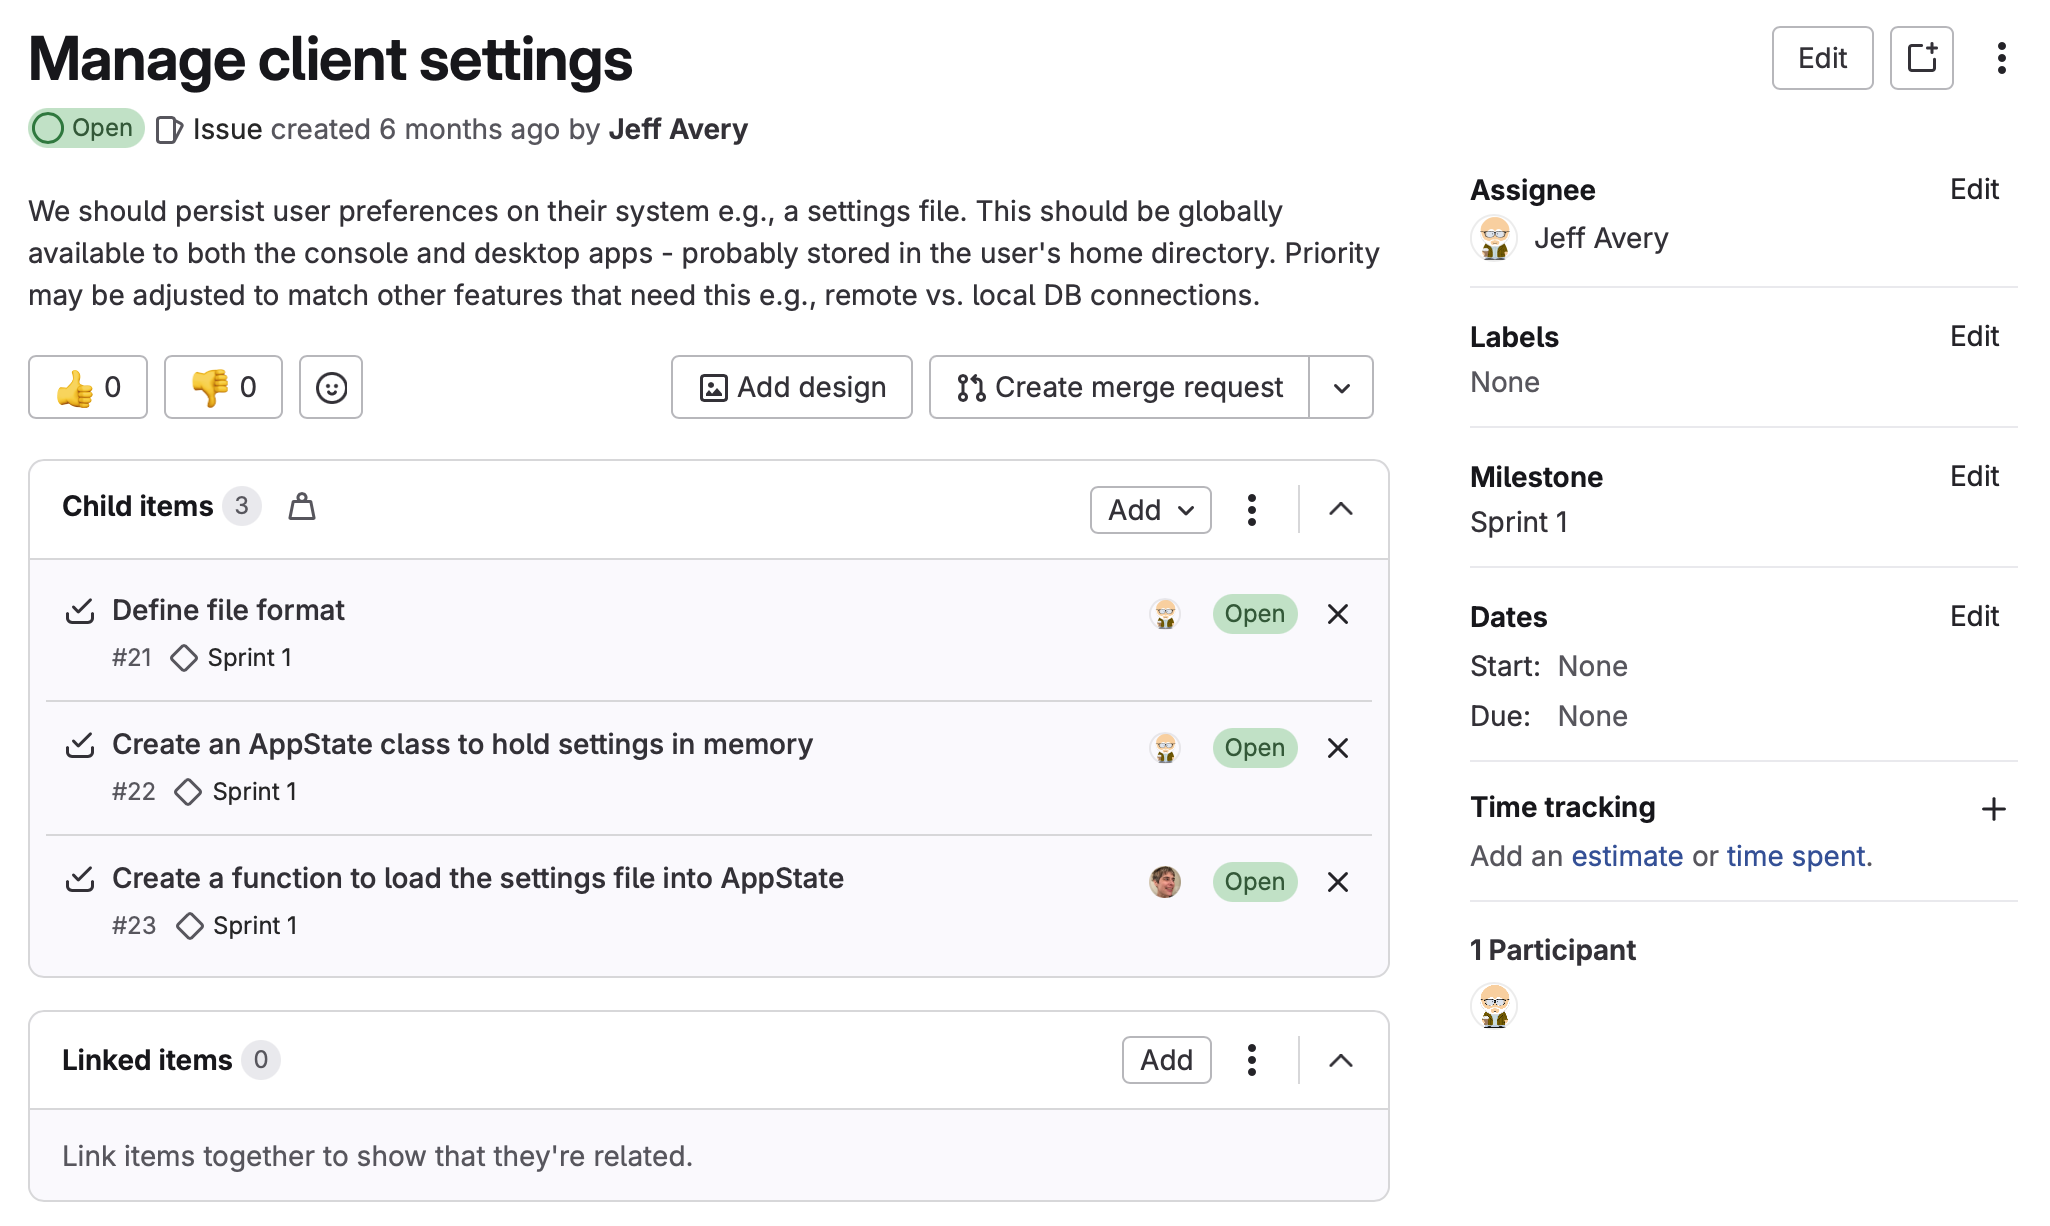
Task: Click the Add design button
Action: (x=791, y=387)
